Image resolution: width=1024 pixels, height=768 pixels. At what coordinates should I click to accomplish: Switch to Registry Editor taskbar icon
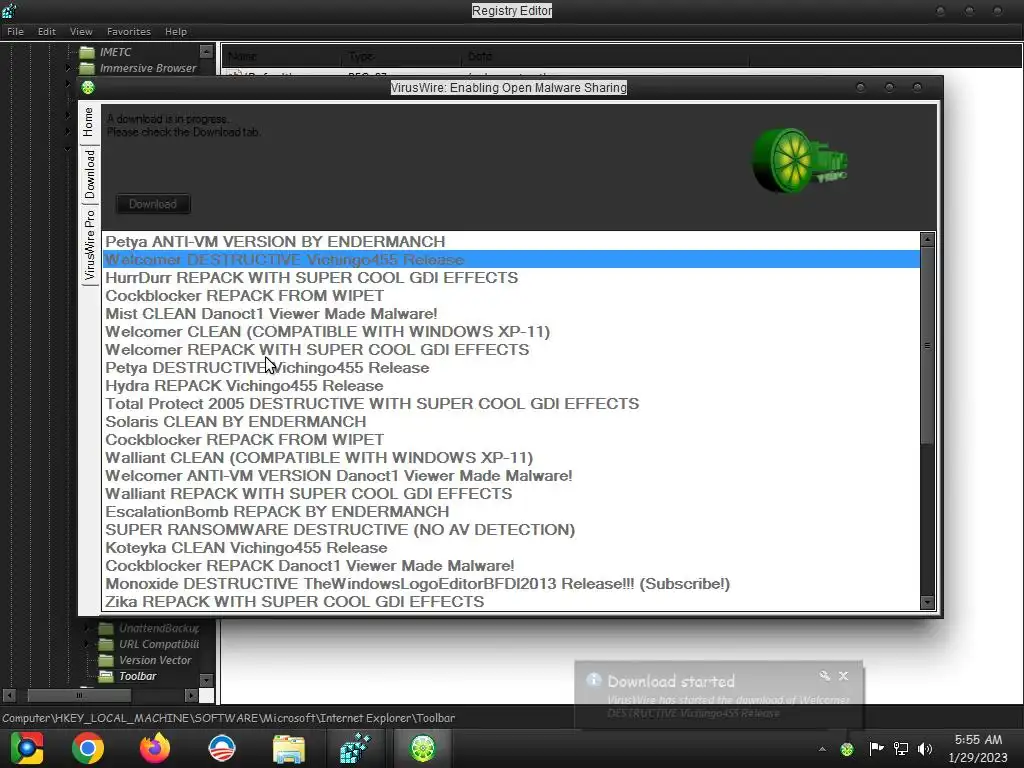click(355, 748)
